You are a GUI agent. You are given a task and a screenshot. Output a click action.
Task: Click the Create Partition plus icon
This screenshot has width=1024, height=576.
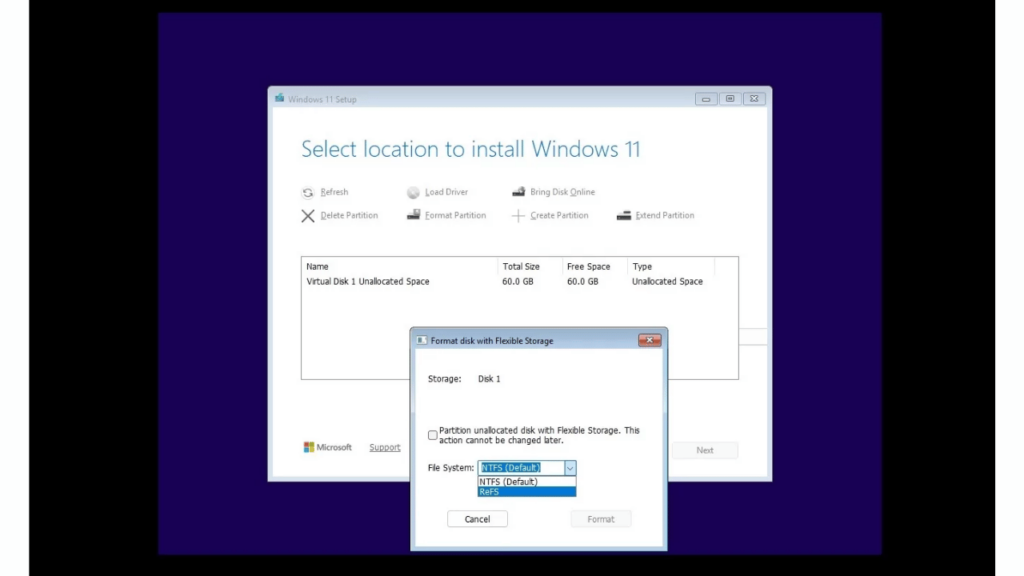point(520,215)
